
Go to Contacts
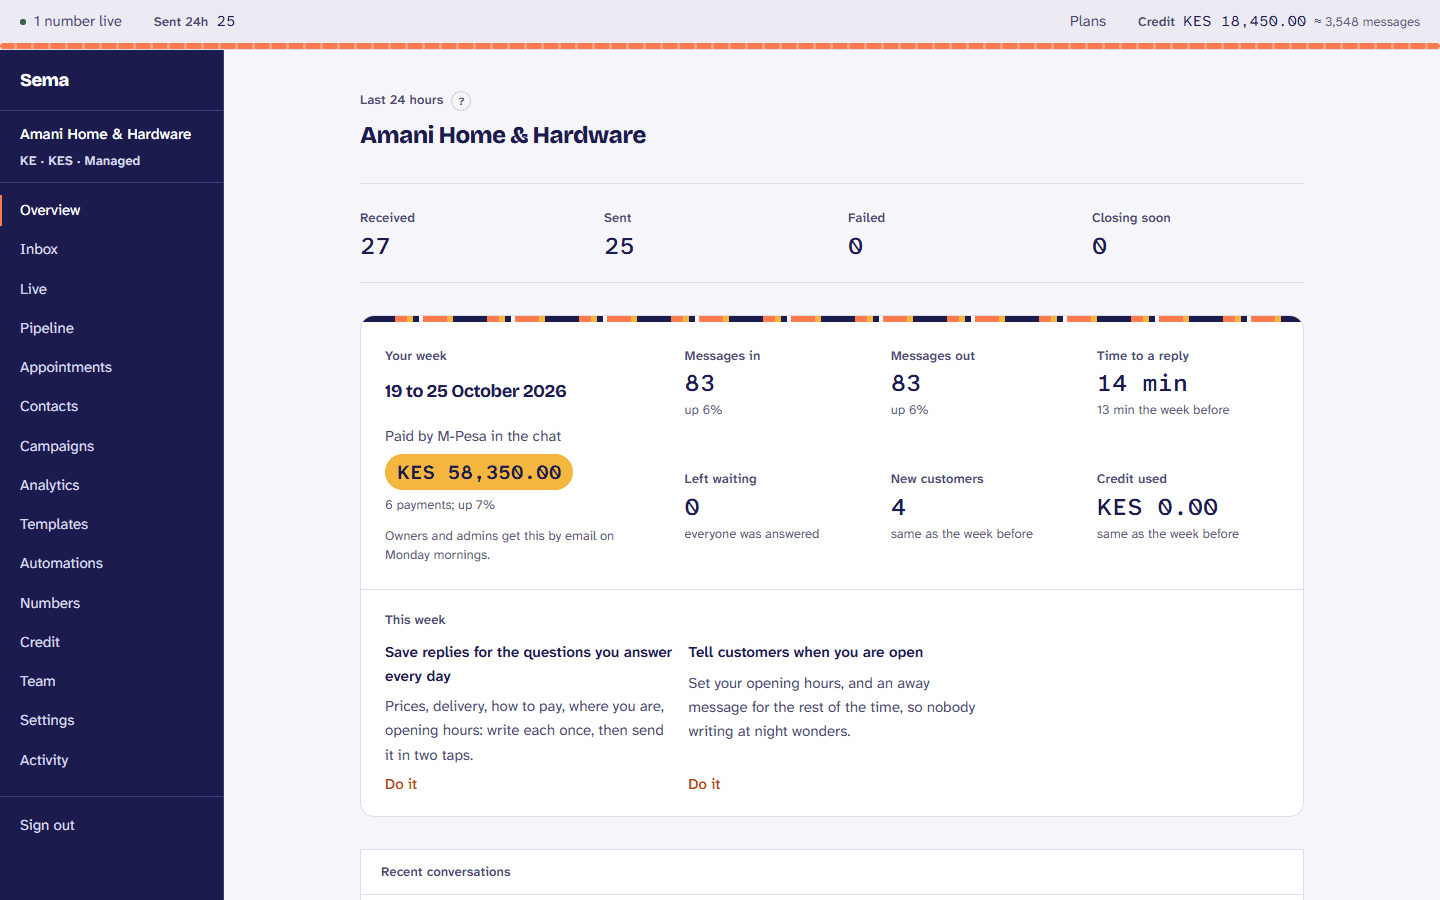[x=112, y=406]
